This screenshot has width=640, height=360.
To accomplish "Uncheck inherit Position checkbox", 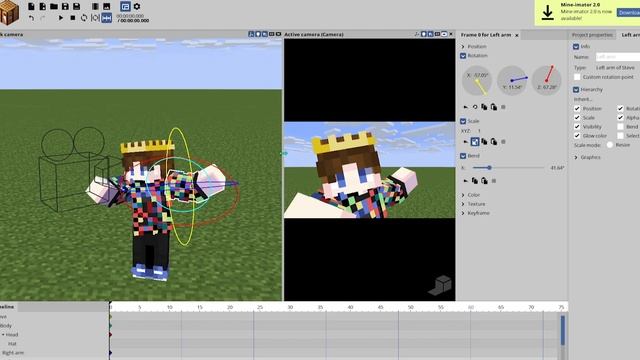I will tap(577, 109).
